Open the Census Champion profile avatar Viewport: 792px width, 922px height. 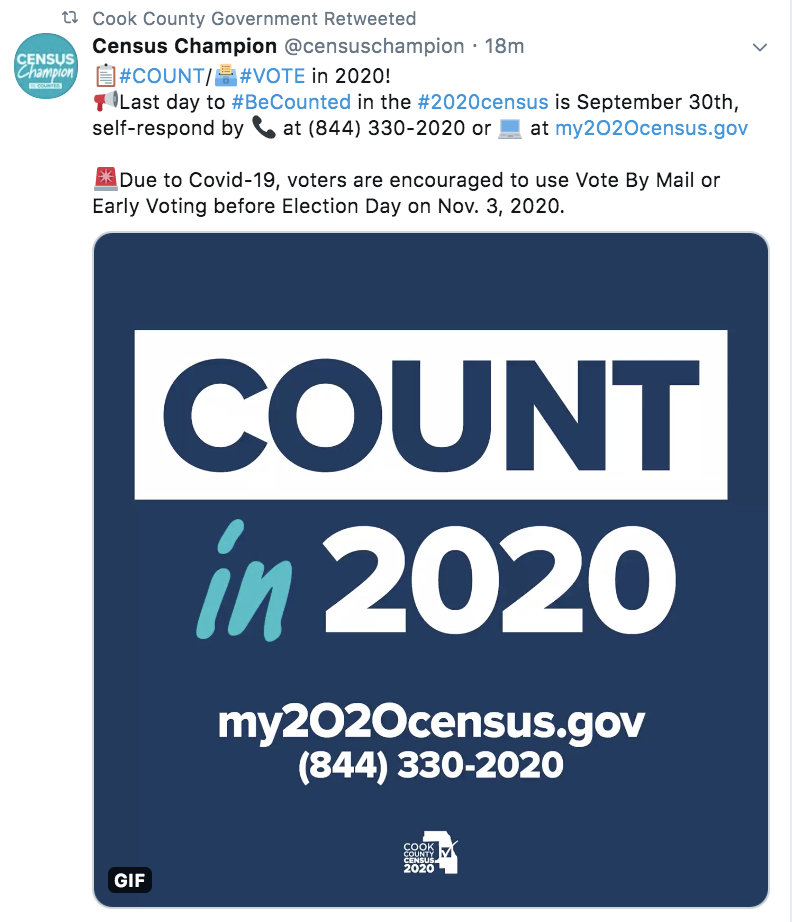(45, 67)
